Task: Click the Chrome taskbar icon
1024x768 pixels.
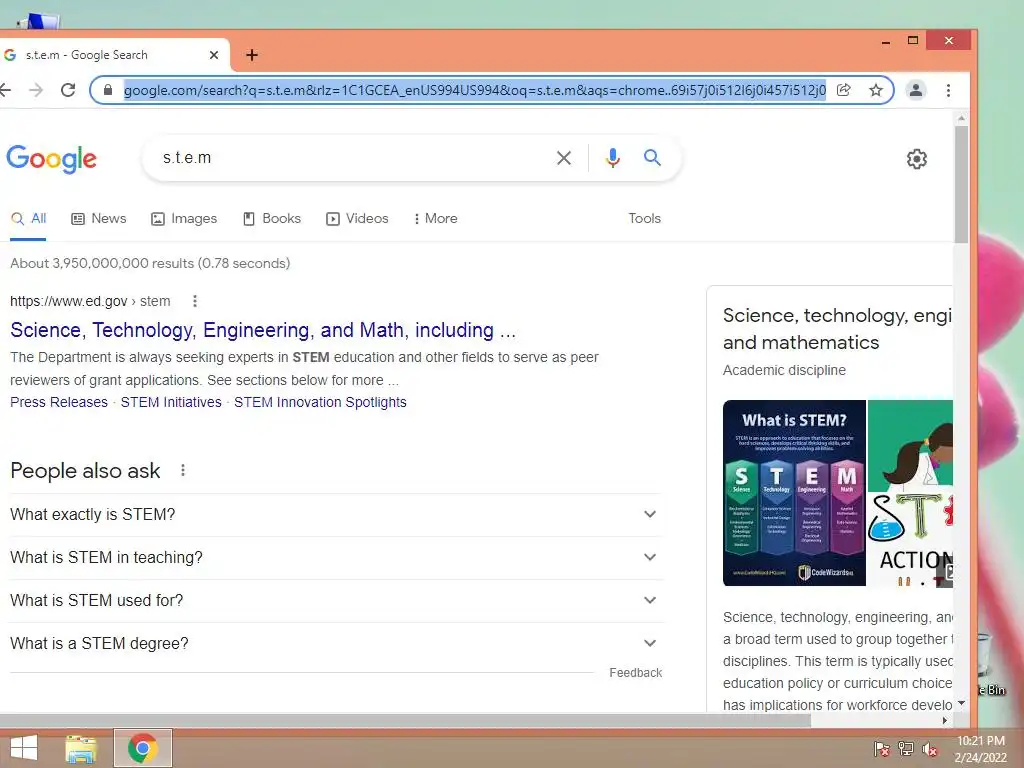Action: 143,748
